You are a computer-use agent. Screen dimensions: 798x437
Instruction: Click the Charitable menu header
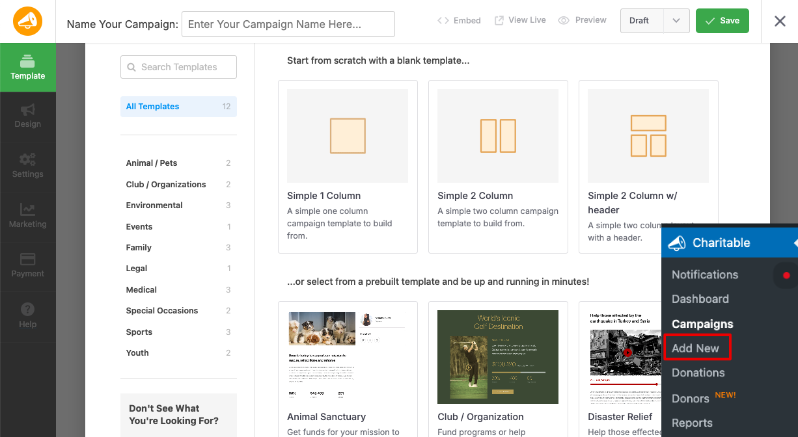pos(729,243)
